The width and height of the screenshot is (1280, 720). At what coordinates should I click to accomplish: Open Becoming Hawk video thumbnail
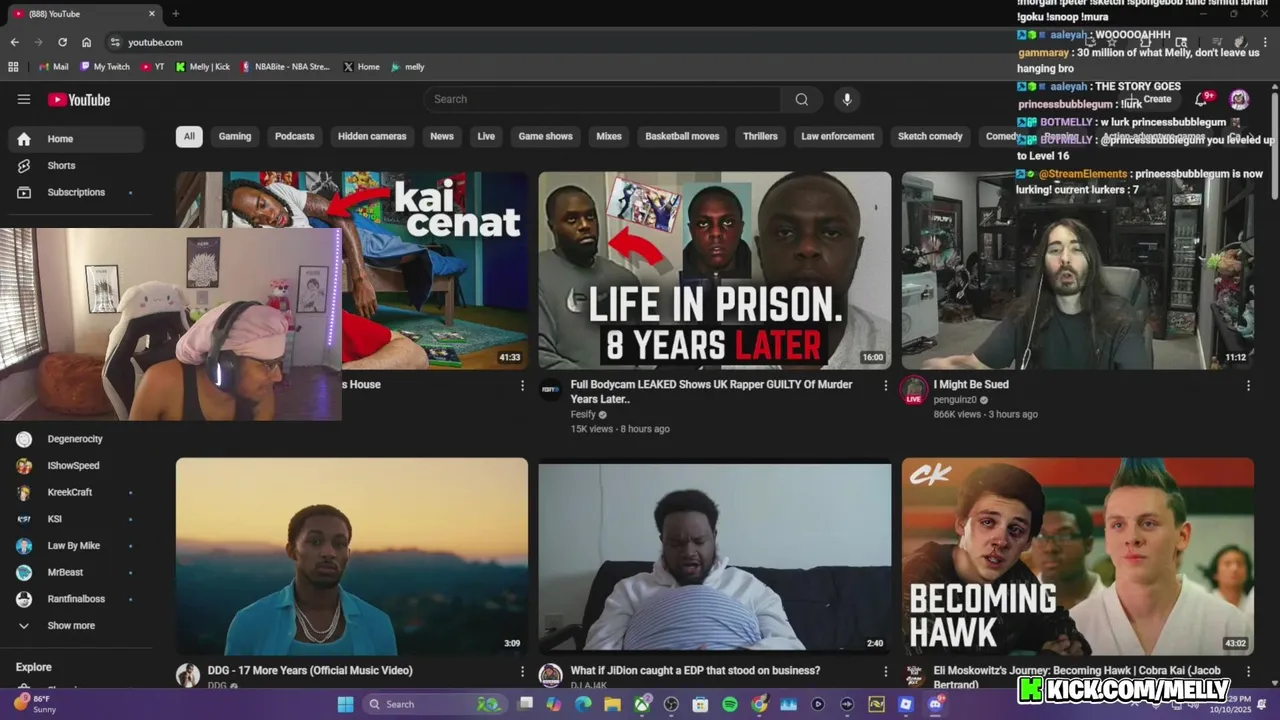(x=1077, y=556)
